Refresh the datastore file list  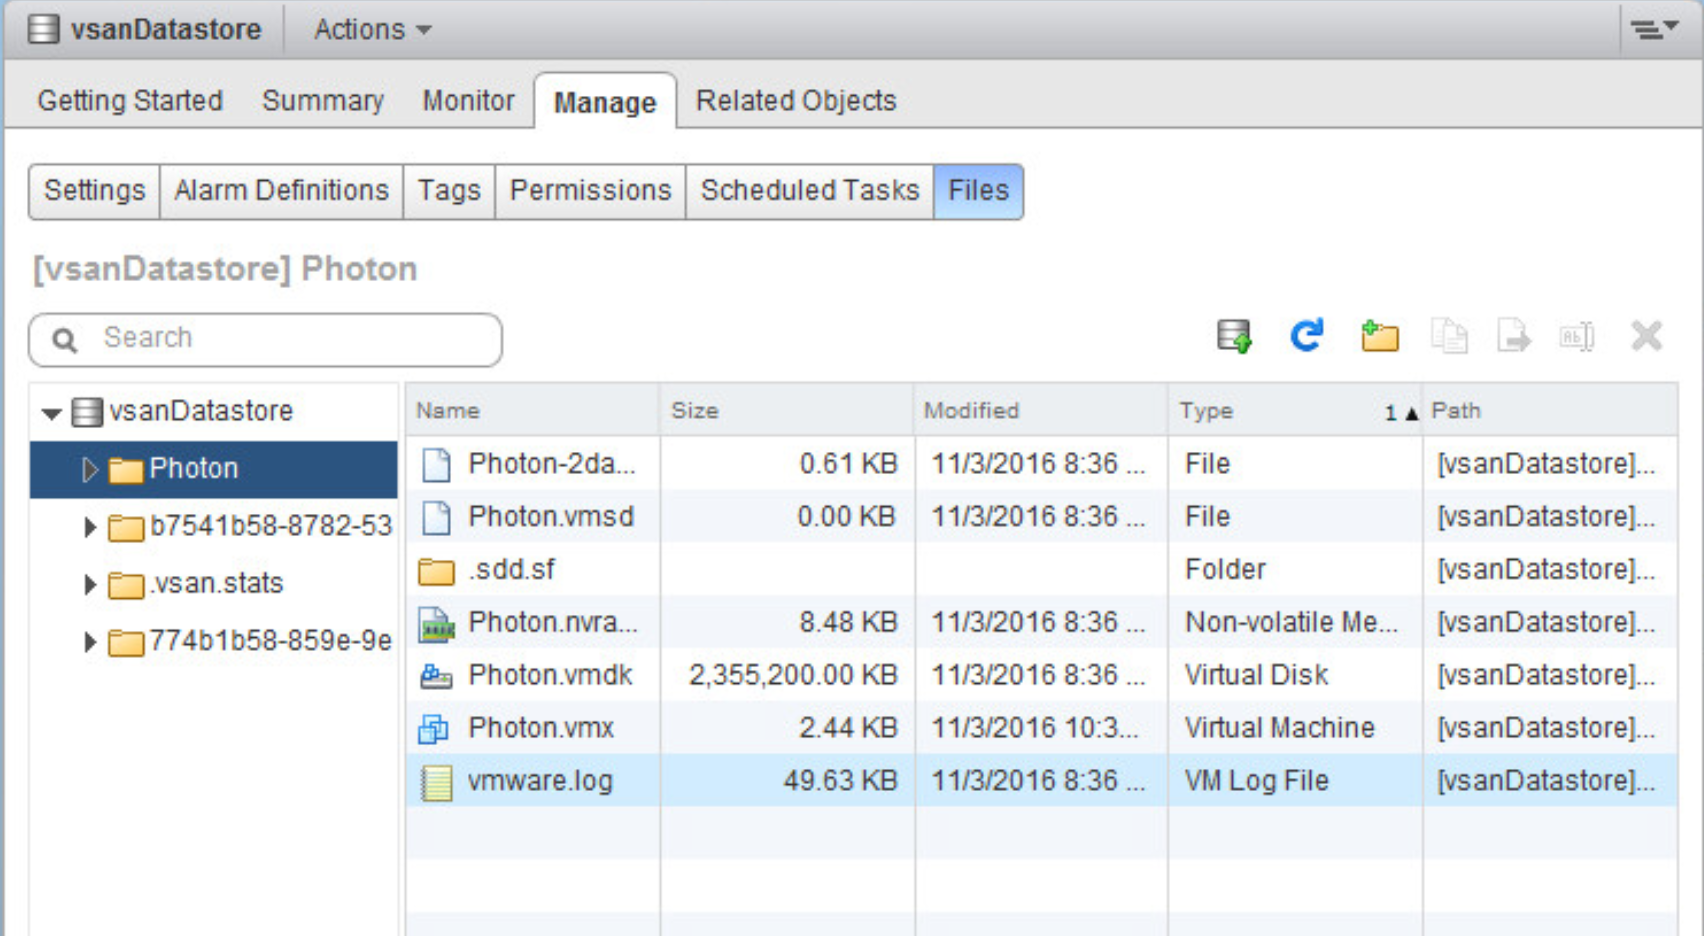pos(1306,336)
